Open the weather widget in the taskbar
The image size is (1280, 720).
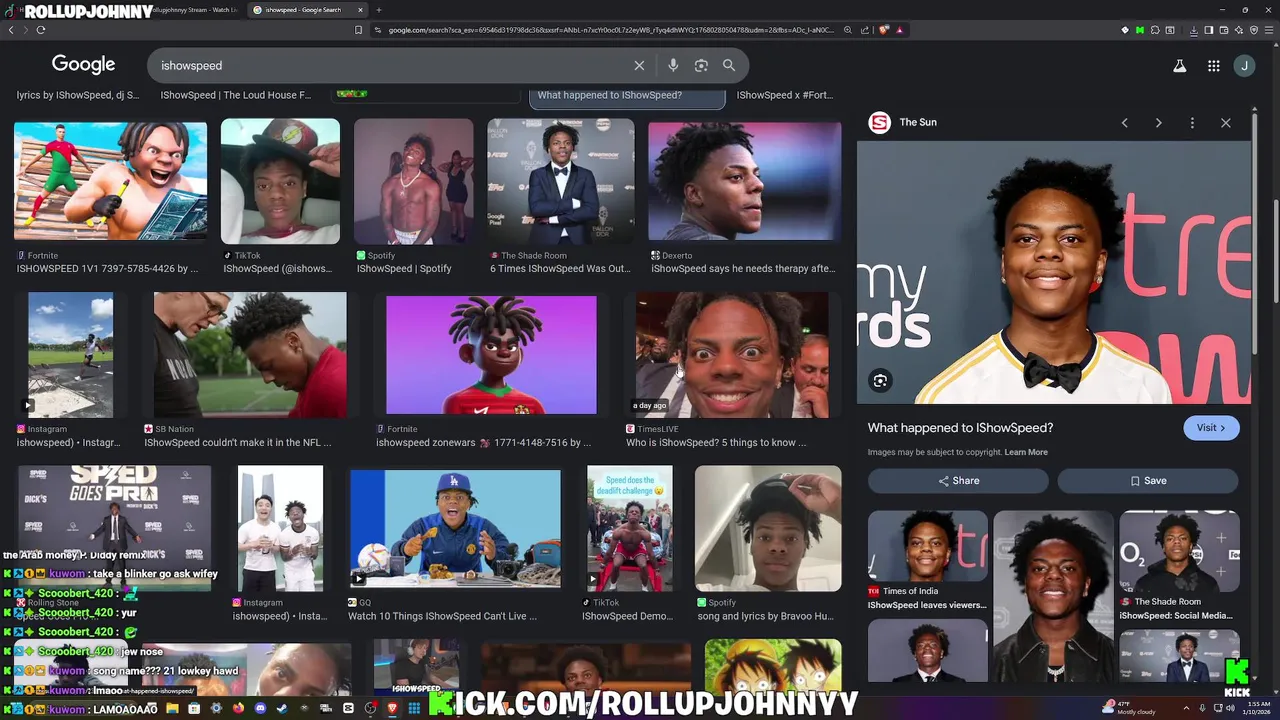1128,708
